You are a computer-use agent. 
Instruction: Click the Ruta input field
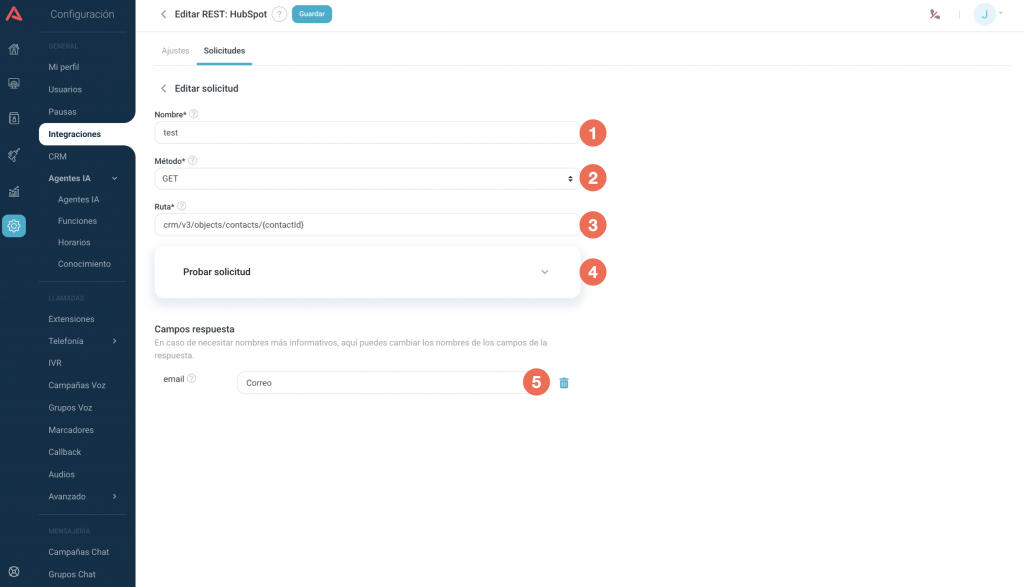(366, 225)
